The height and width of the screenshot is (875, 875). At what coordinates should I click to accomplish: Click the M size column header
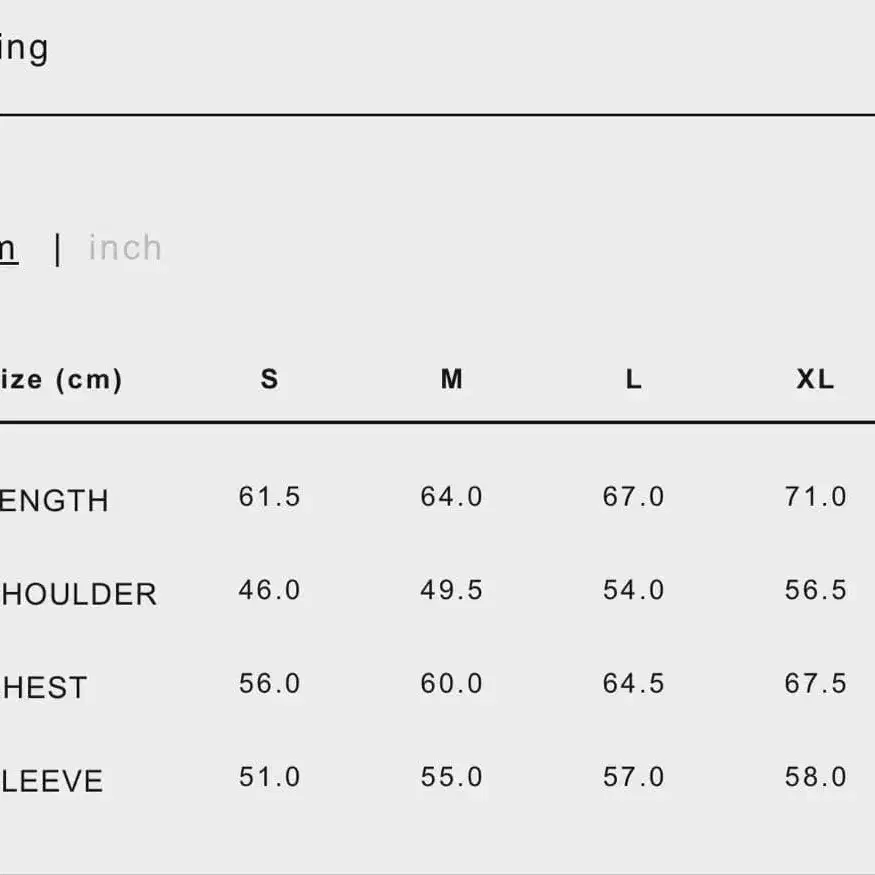click(x=452, y=379)
